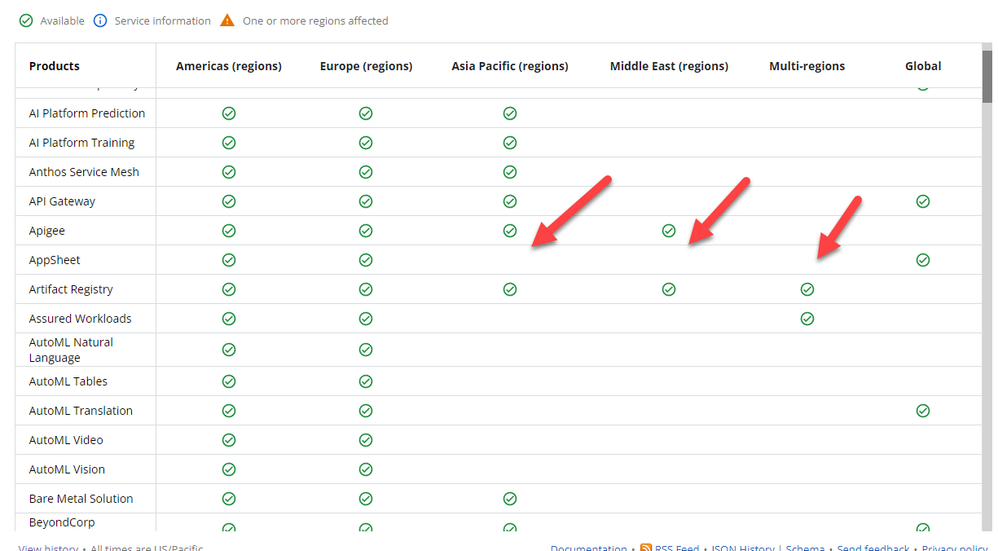Open AI Platform Prediction Asia Pacific status check

(x=510, y=113)
